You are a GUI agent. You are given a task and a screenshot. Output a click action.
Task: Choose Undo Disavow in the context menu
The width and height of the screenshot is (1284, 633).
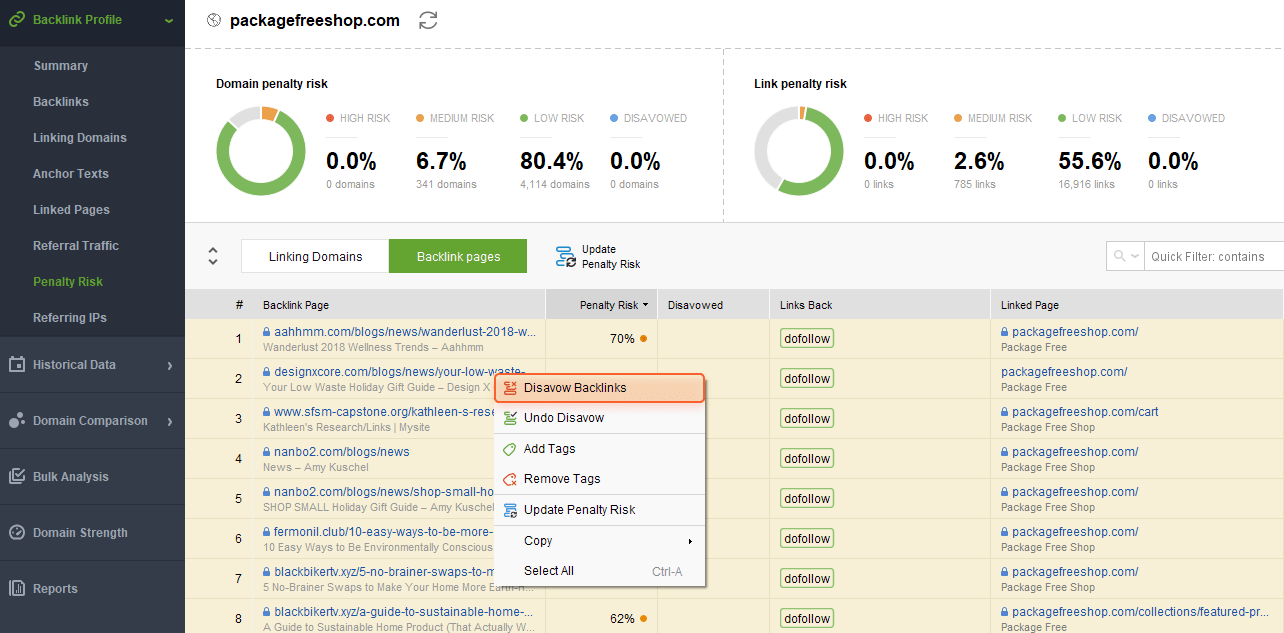pyautogui.click(x=600, y=418)
